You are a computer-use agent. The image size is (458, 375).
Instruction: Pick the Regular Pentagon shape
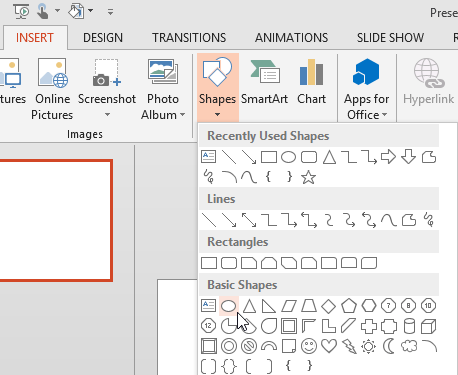[349, 306]
